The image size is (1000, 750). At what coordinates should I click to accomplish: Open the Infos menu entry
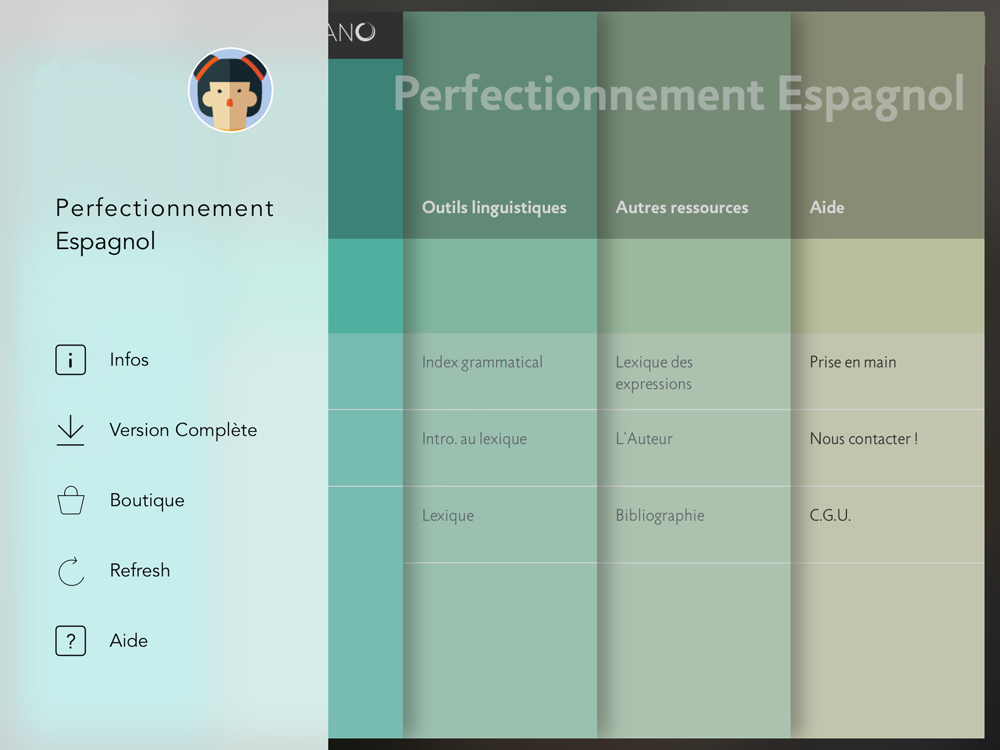pyautogui.click(x=129, y=360)
